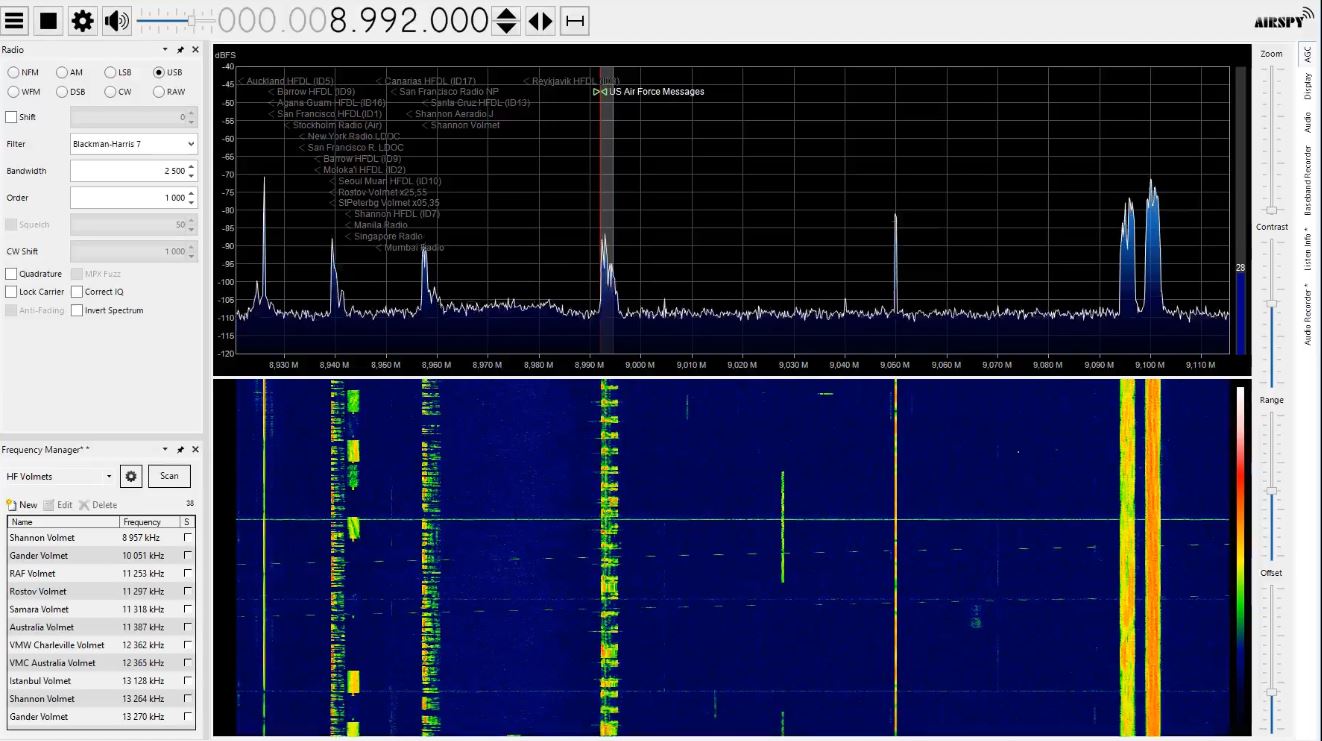The height and width of the screenshot is (741, 1322).
Task: Enable Lock Carrier
Action: tap(12, 291)
